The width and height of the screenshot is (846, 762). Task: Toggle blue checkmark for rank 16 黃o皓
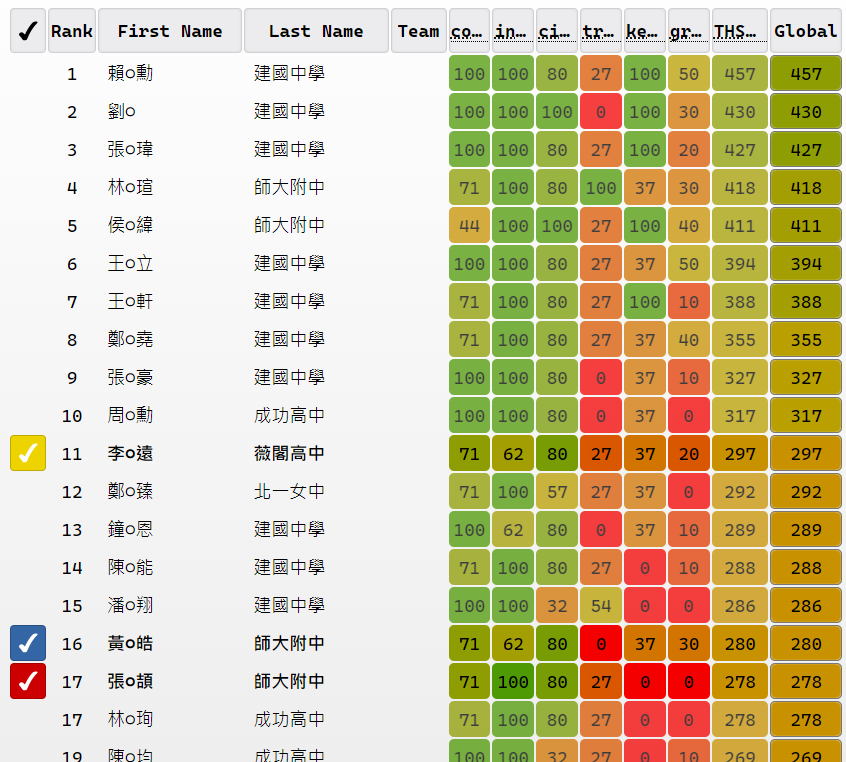click(27, 643)
